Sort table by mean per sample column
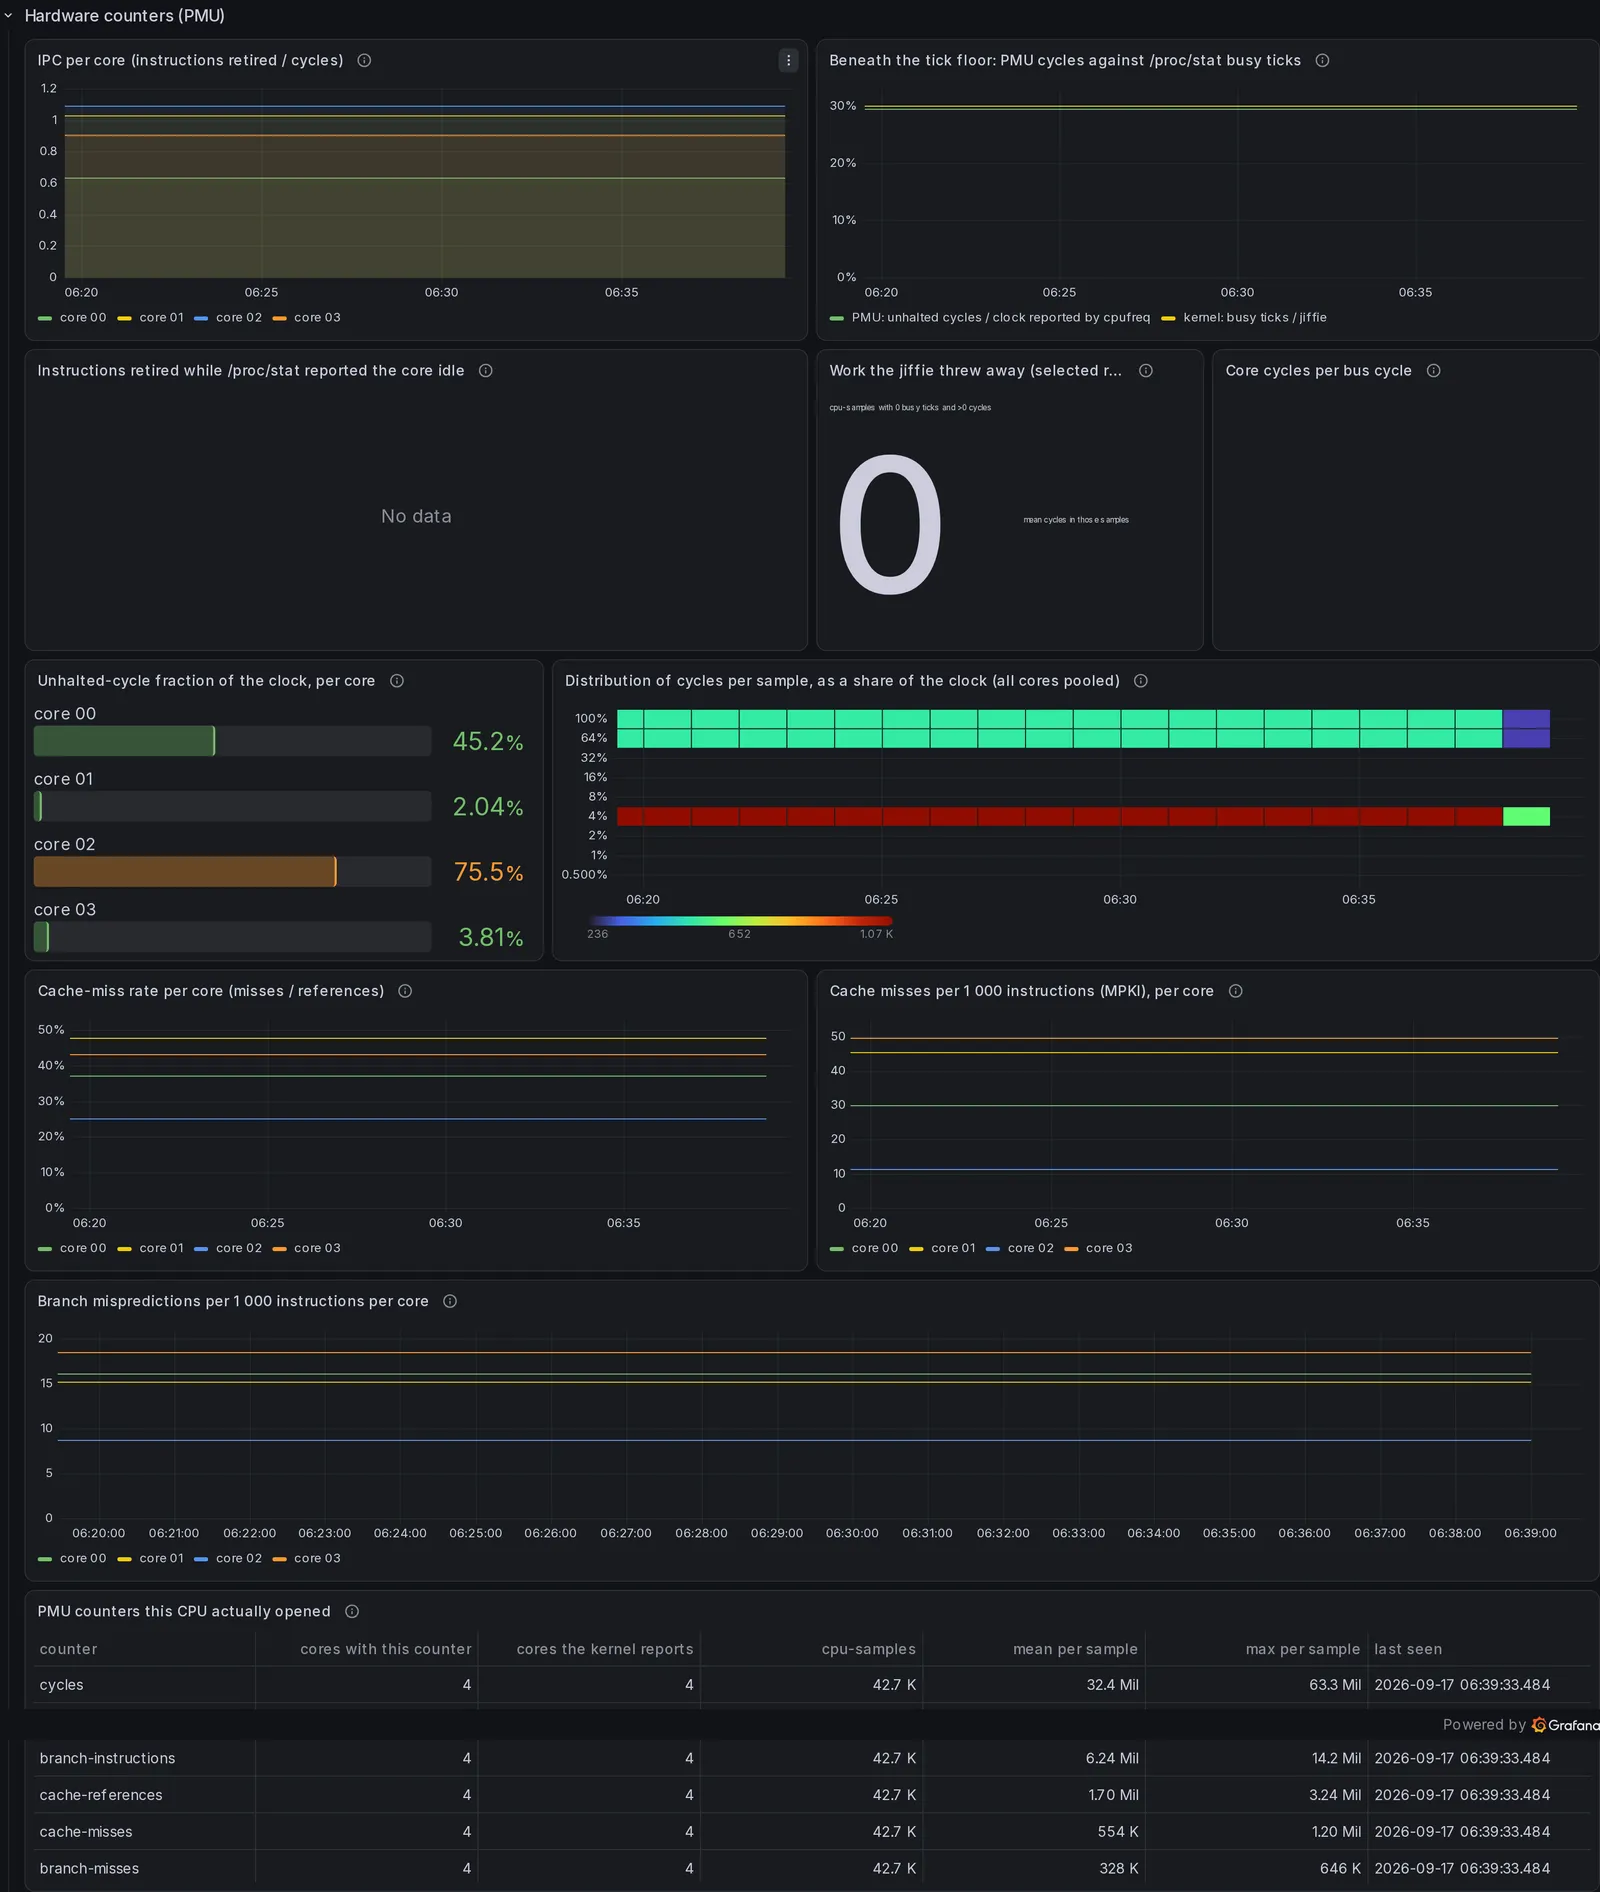The image size is (1600, 1892). (x=1075, y=1649)
